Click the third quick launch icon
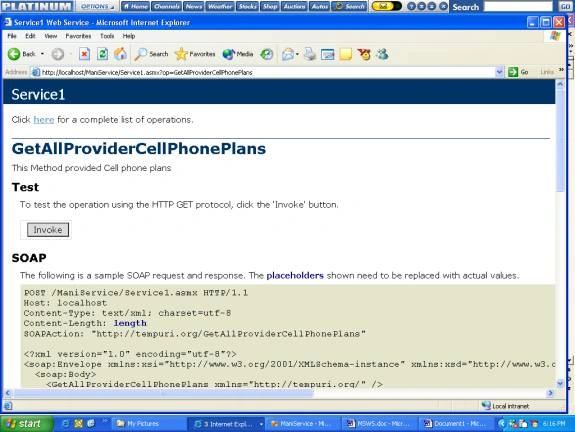575x432 pixels. pos(91,424)
